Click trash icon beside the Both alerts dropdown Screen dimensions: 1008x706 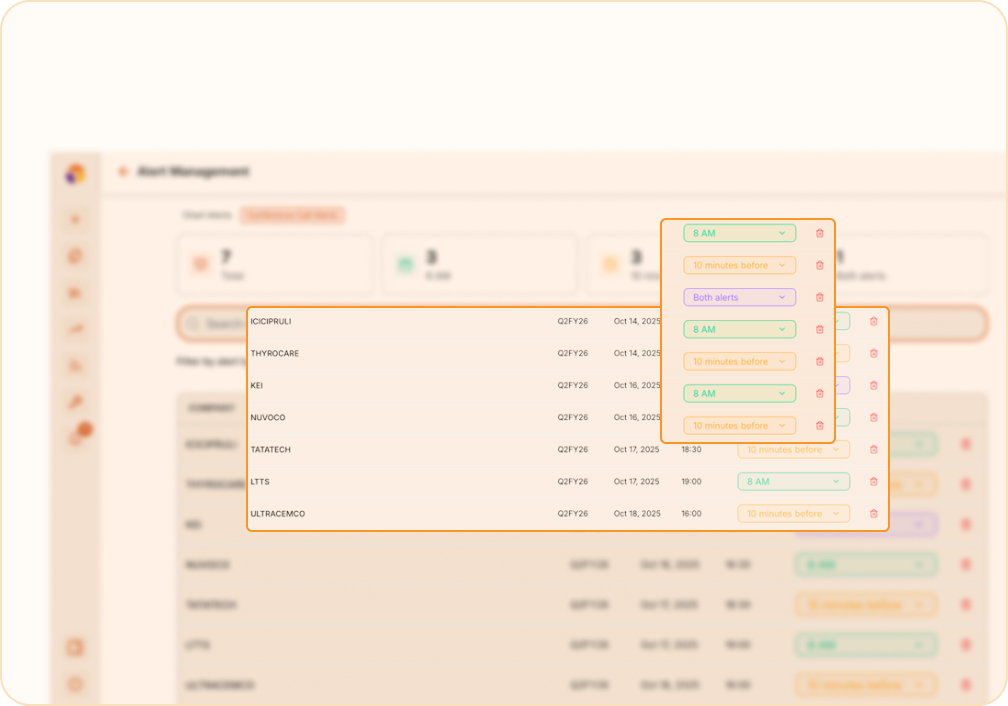pos(819,297)
